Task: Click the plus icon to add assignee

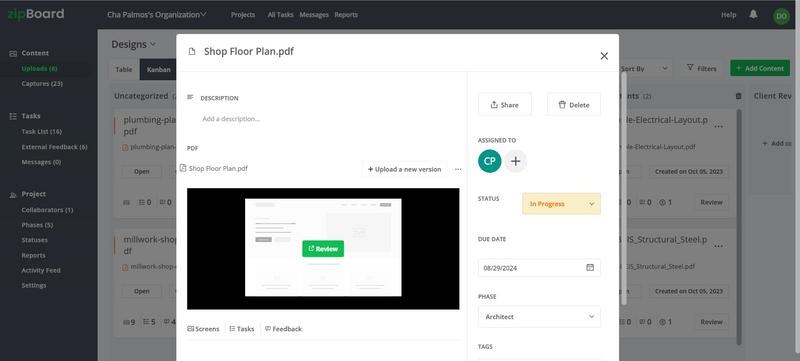Action: (x=515, y=161)
